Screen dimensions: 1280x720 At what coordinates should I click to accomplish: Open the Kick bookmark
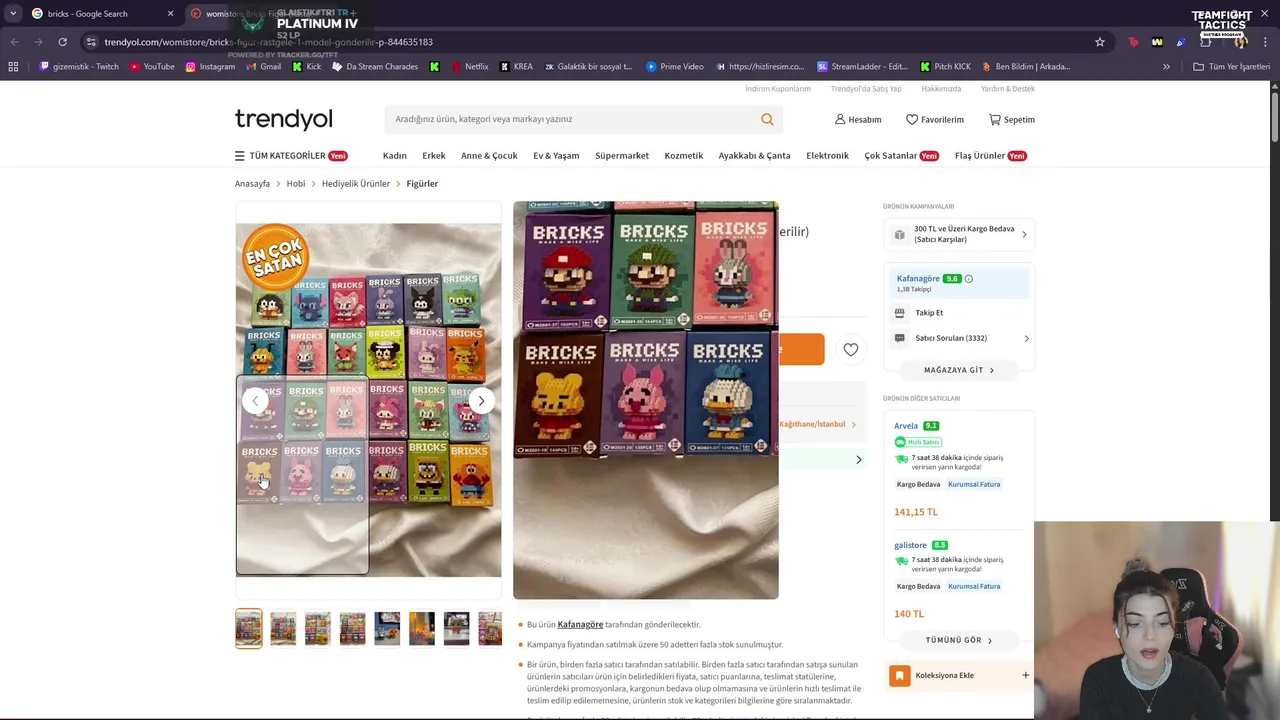pos(307,66)
